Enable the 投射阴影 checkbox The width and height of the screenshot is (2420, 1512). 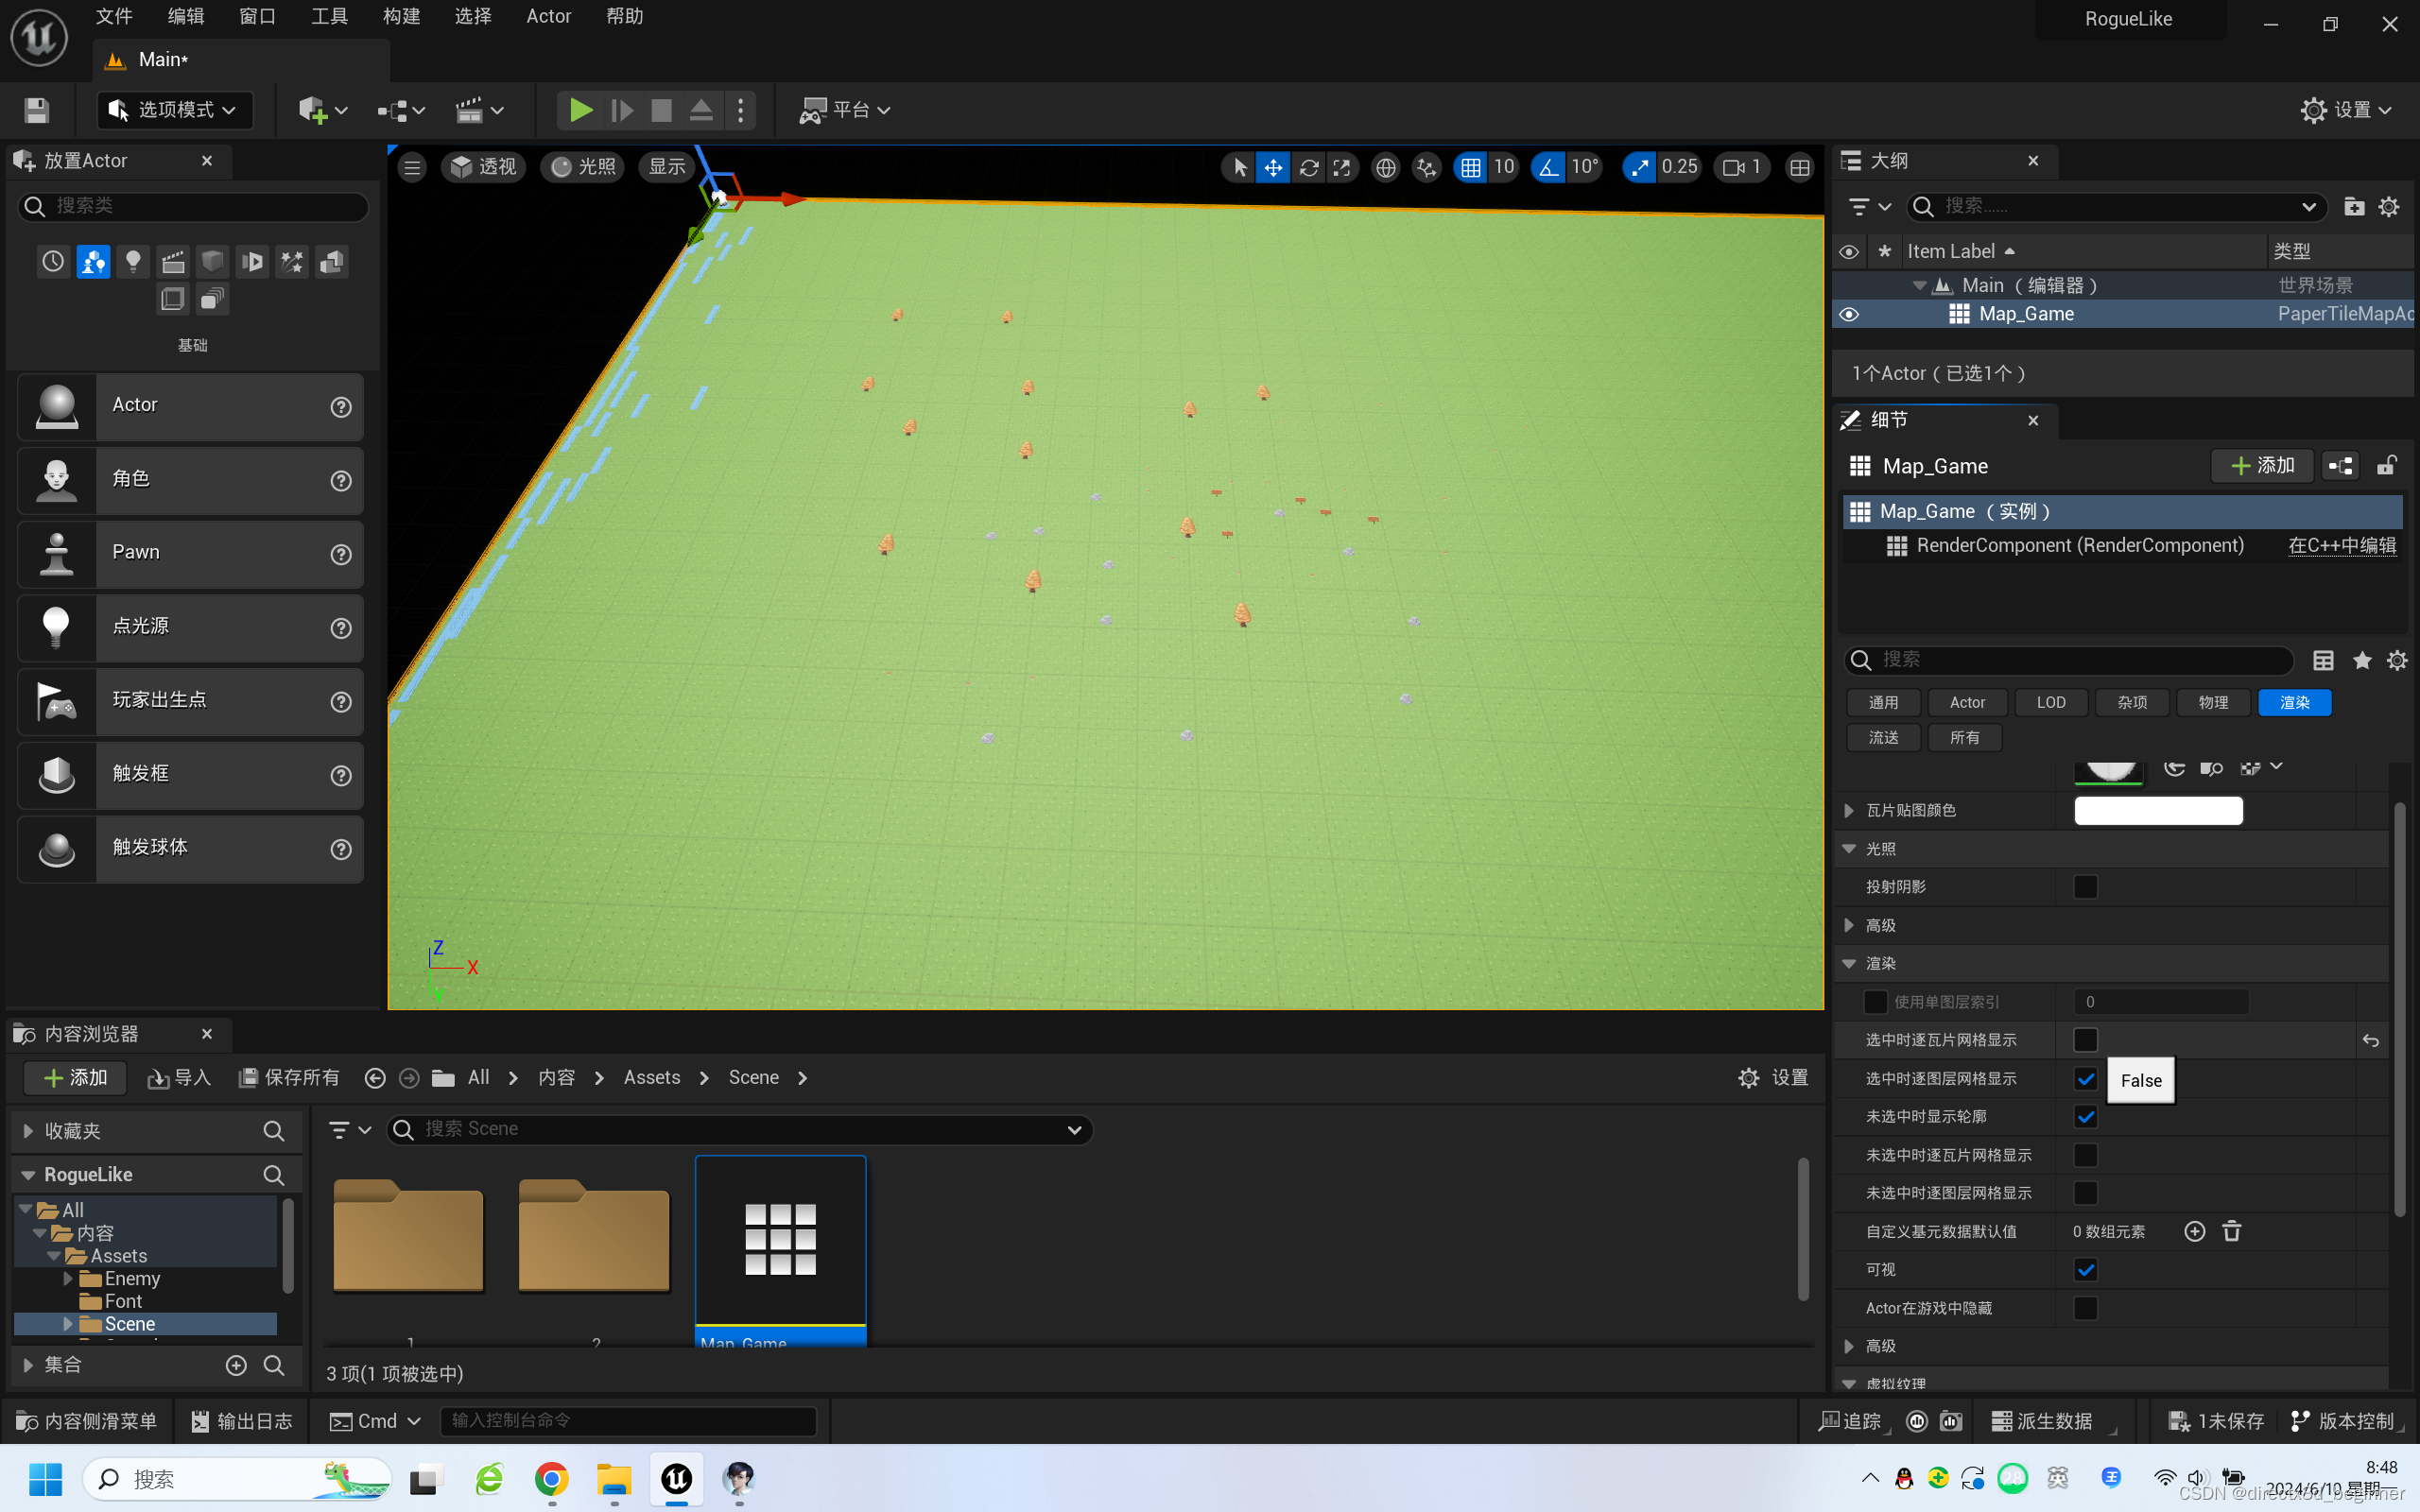tap(2085, 887)
